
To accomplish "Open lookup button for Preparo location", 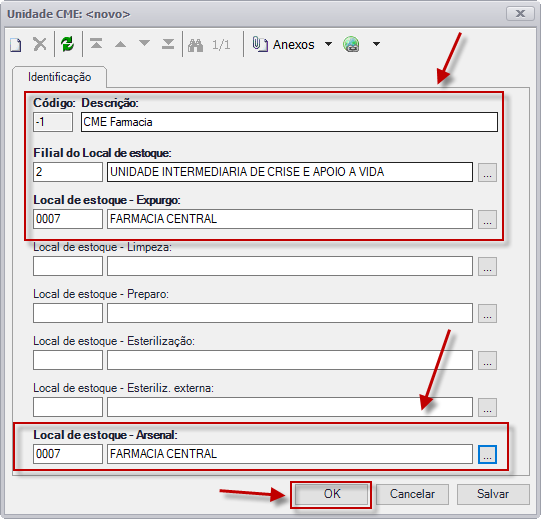I will click(x=487, y=313).
